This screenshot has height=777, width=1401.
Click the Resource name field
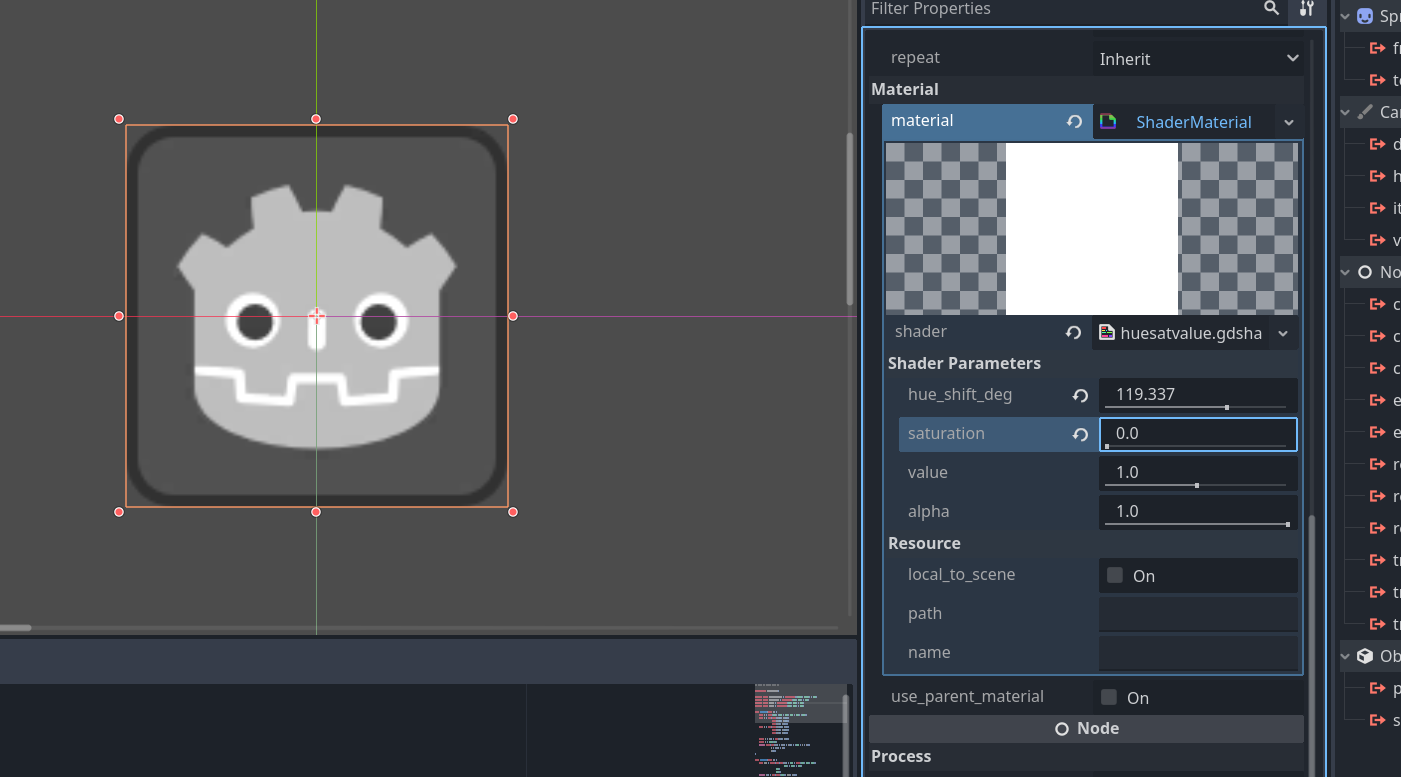coord(1198,653)
